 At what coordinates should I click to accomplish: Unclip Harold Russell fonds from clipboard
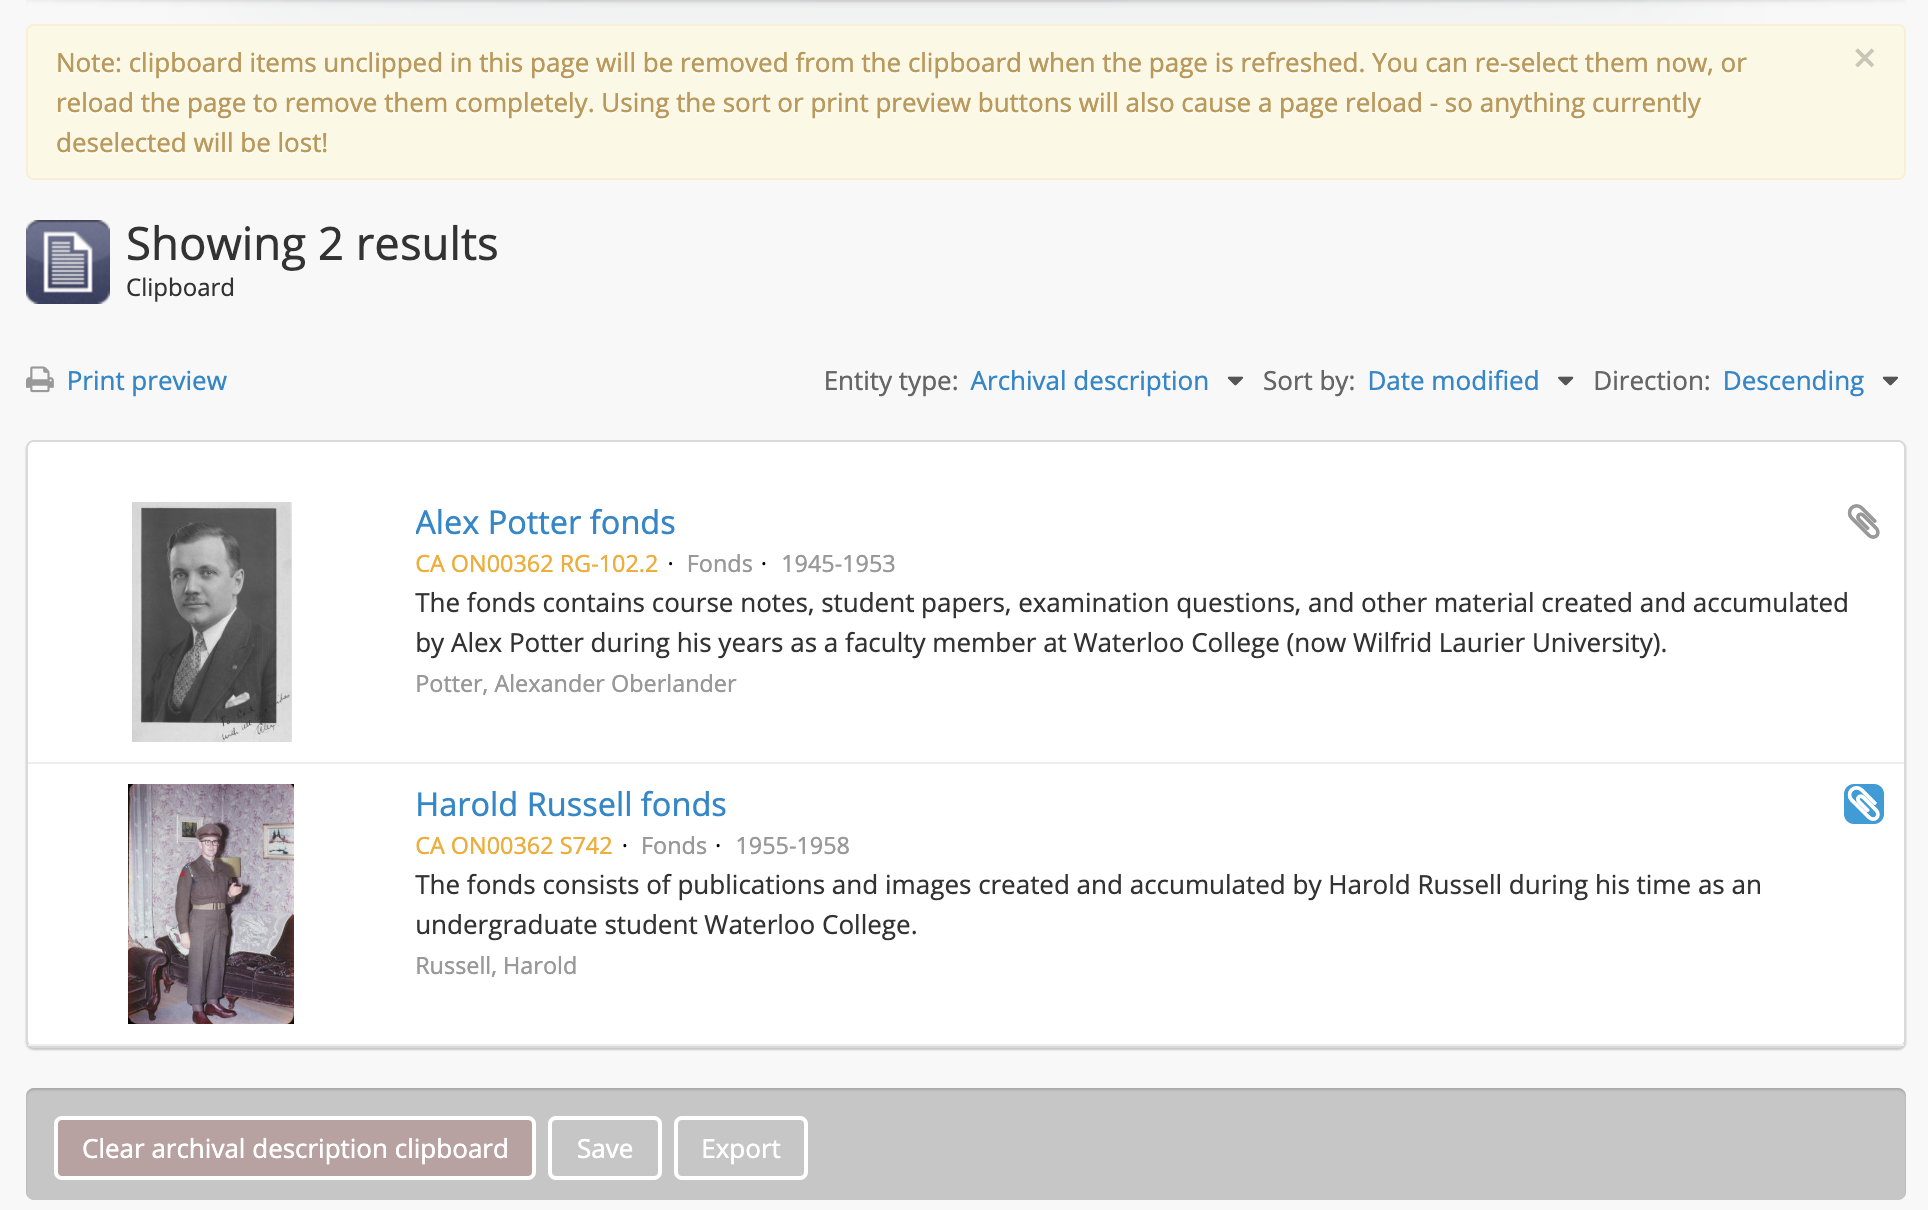pyautogui.click(x=1863, y=804)
